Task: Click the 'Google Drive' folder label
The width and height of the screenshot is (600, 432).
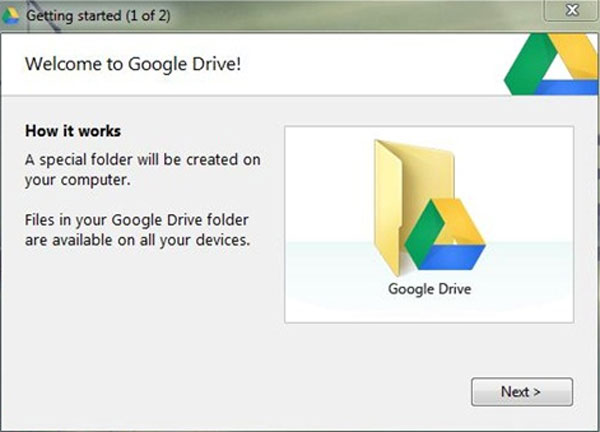Action: (x=429, y=289)
